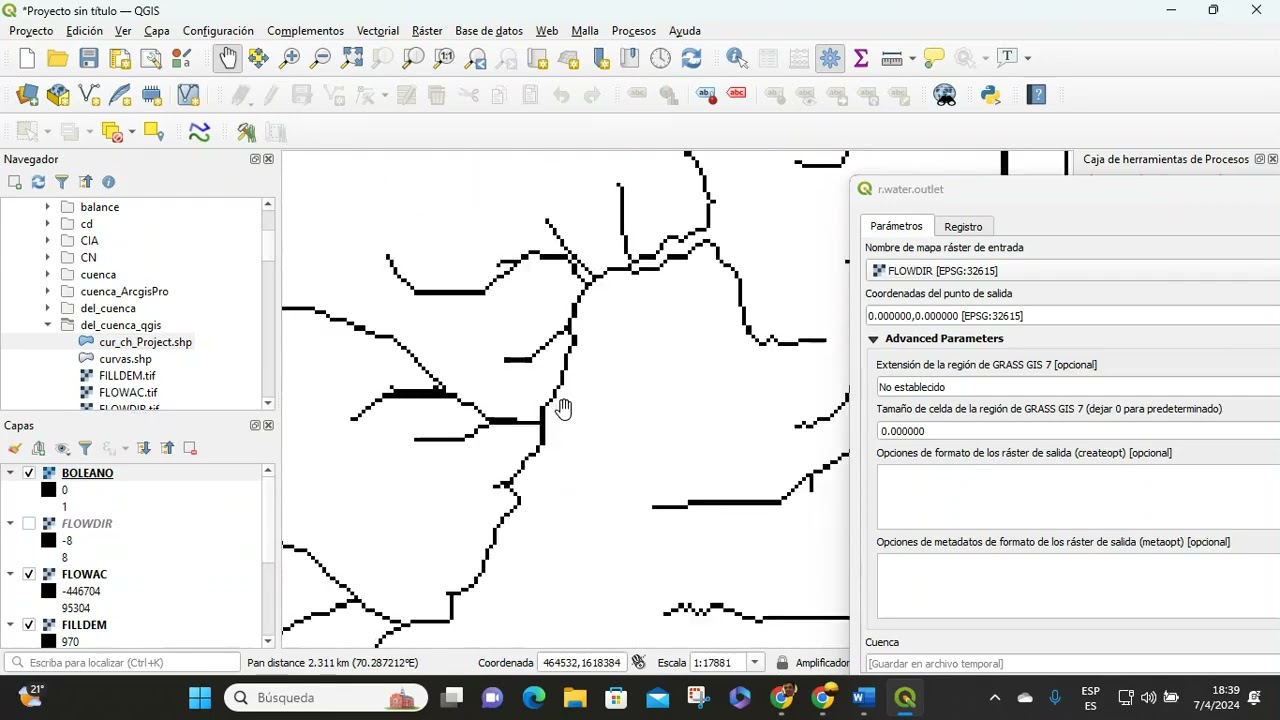Viewport: 1280px width, 720px height.
Task: Save the project with the floppy disk icon
Action: click(89, 58)
